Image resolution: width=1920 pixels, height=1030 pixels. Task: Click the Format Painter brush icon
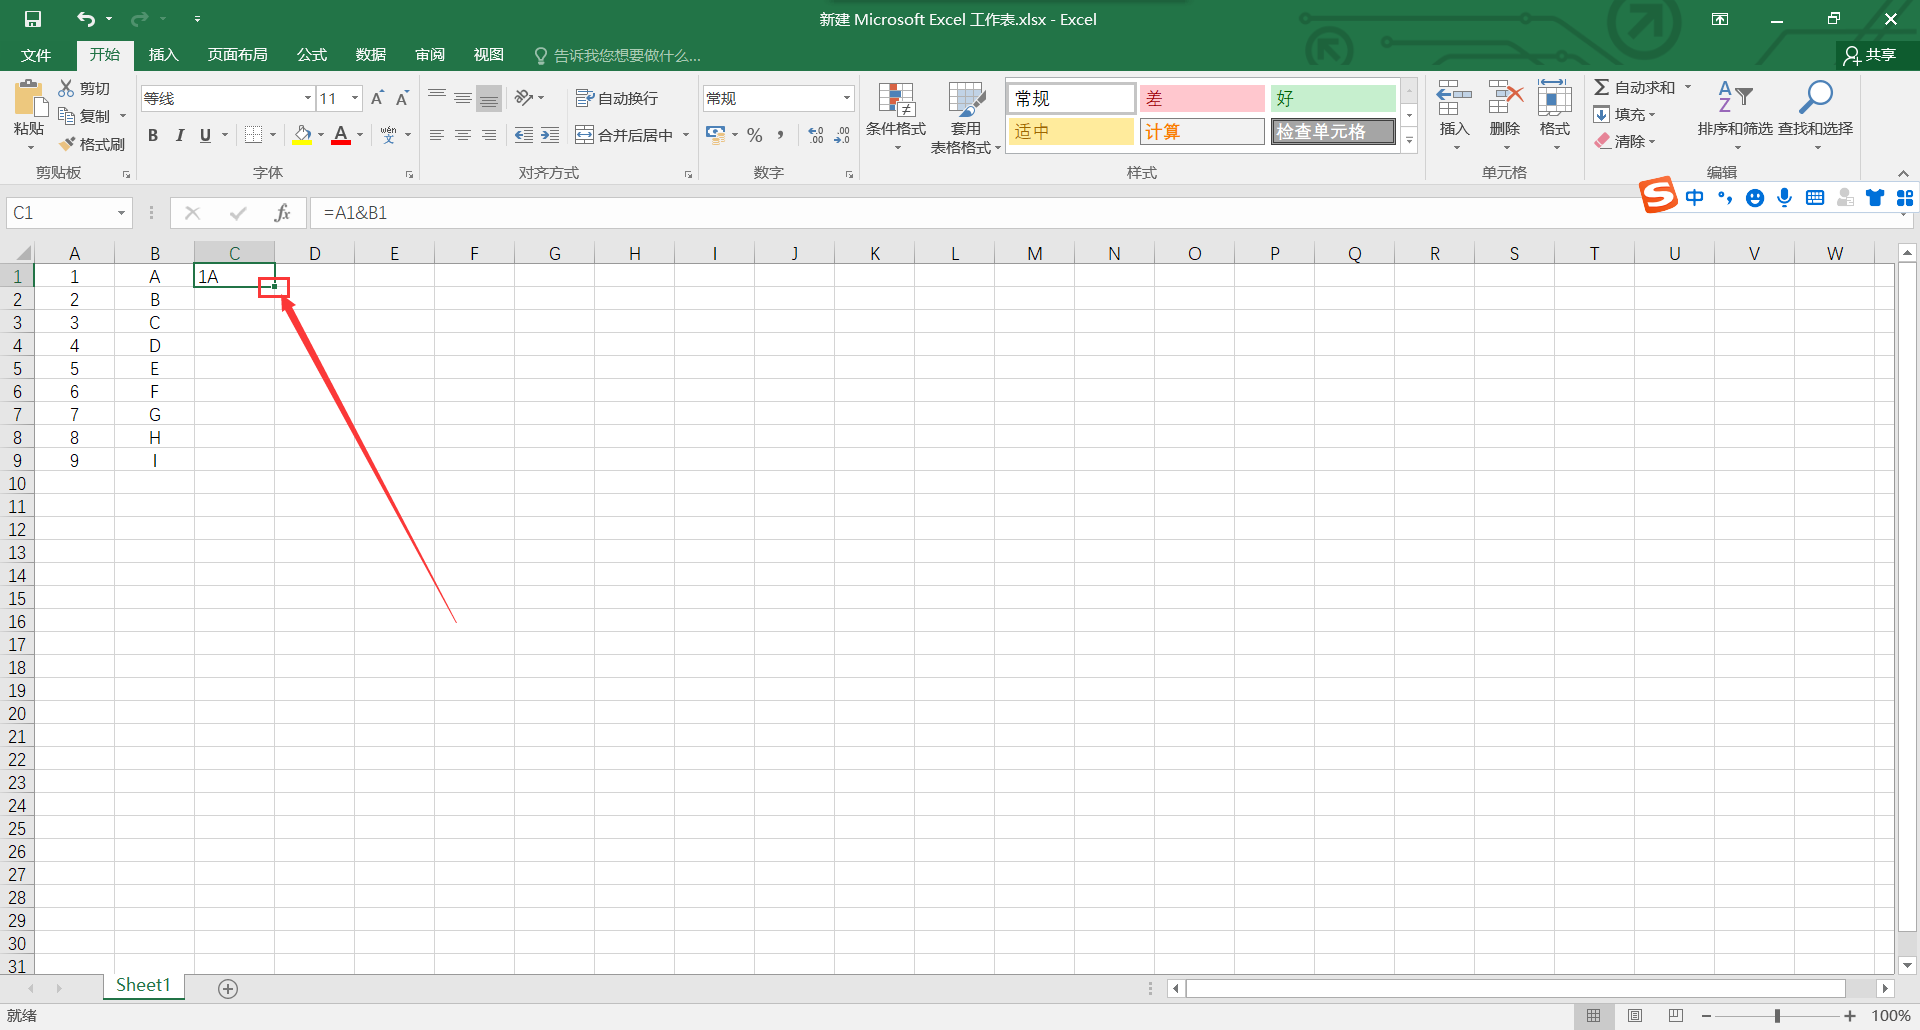click(x=67, y=144)
